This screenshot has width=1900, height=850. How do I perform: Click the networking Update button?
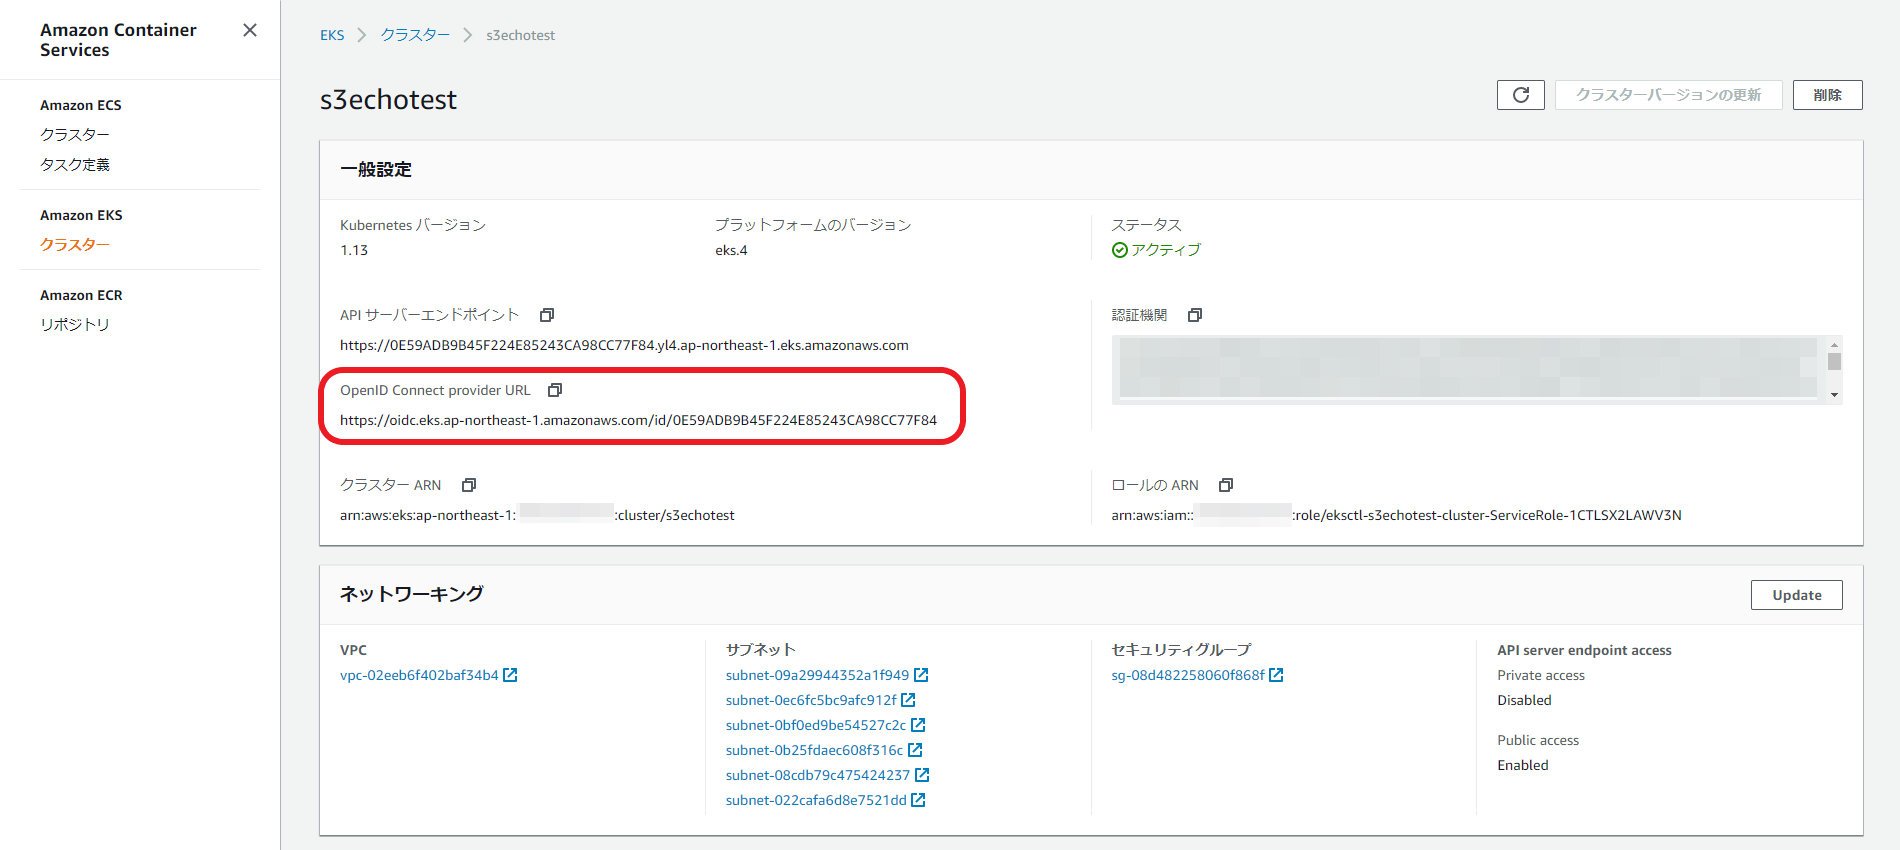coord(1796,595)
